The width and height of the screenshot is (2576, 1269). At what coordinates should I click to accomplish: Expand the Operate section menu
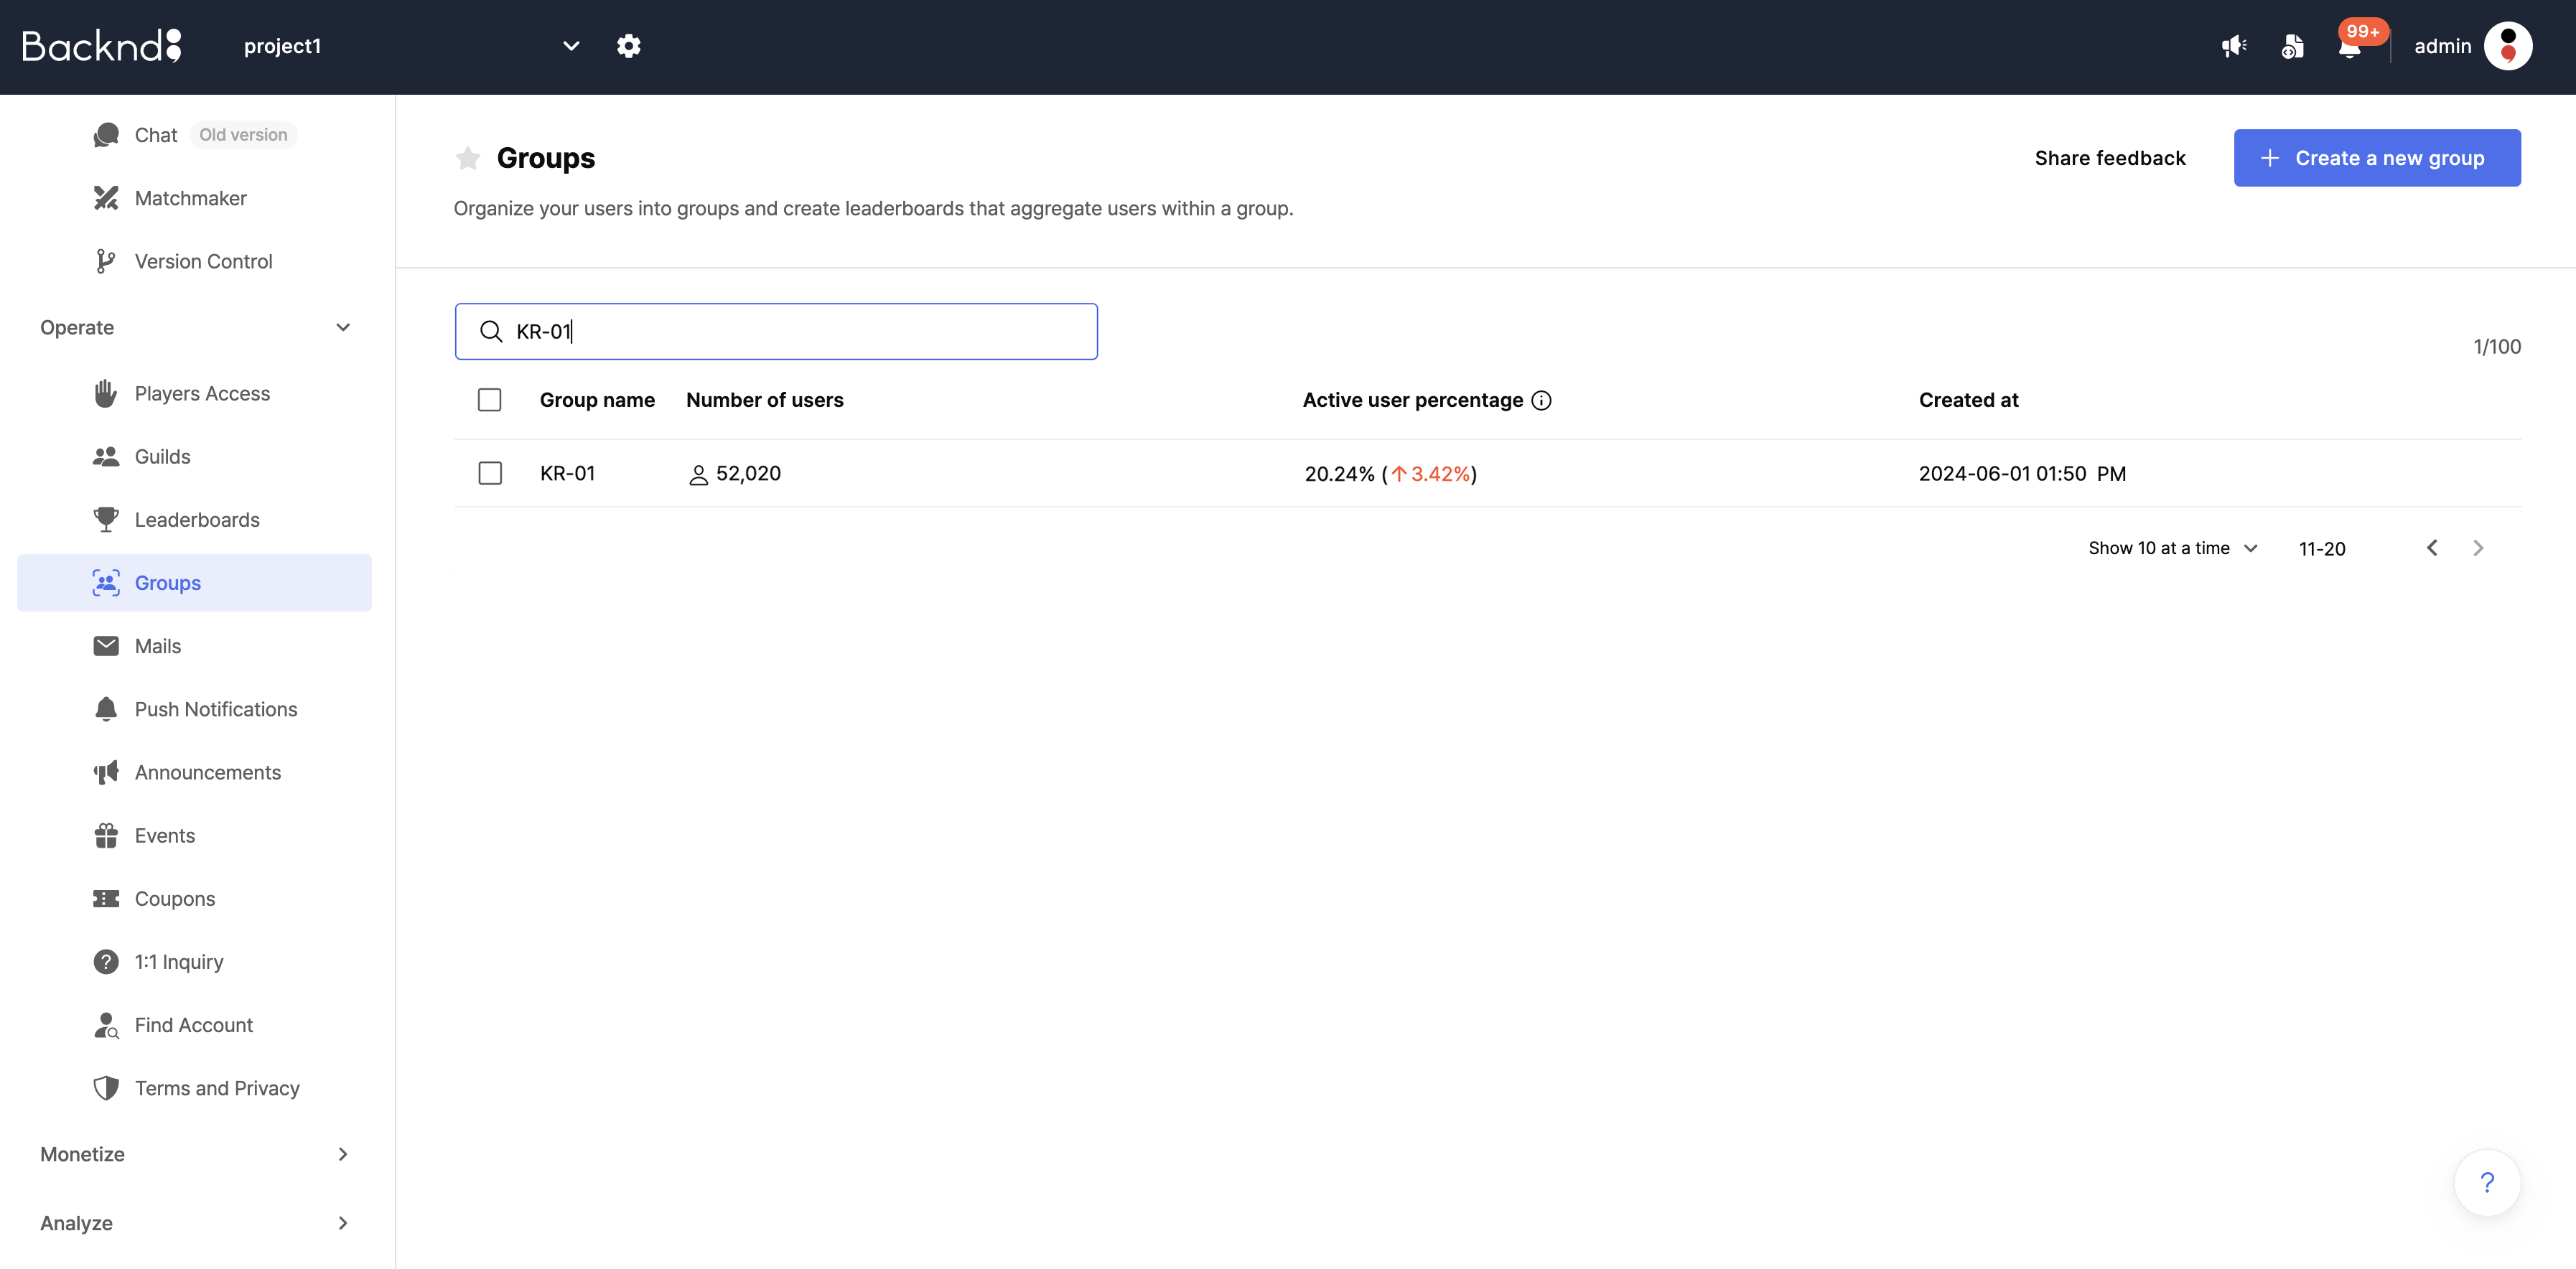pyautogui.click(x=342, y=325)
